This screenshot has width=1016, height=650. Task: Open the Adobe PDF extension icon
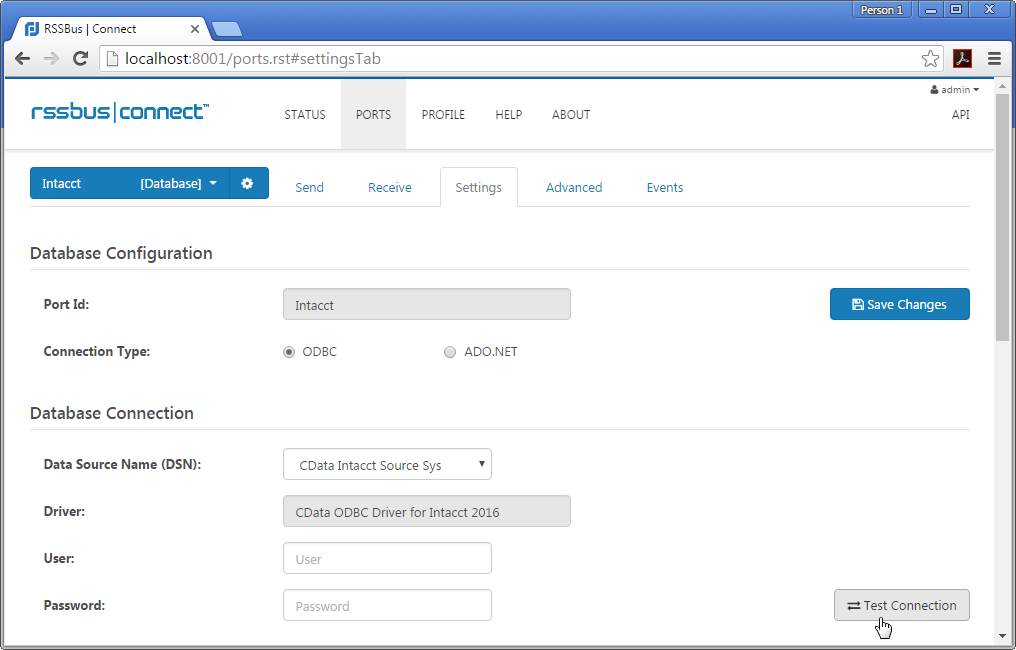(962, 59)
